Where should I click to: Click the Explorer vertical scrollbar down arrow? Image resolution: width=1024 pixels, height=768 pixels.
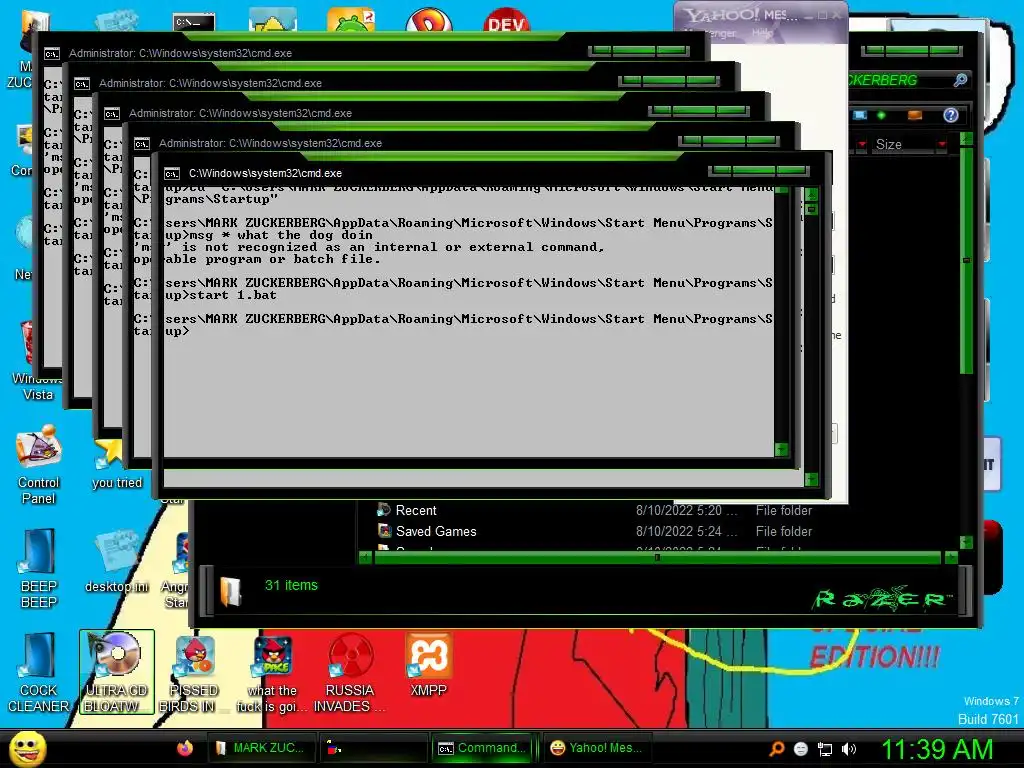967,543
